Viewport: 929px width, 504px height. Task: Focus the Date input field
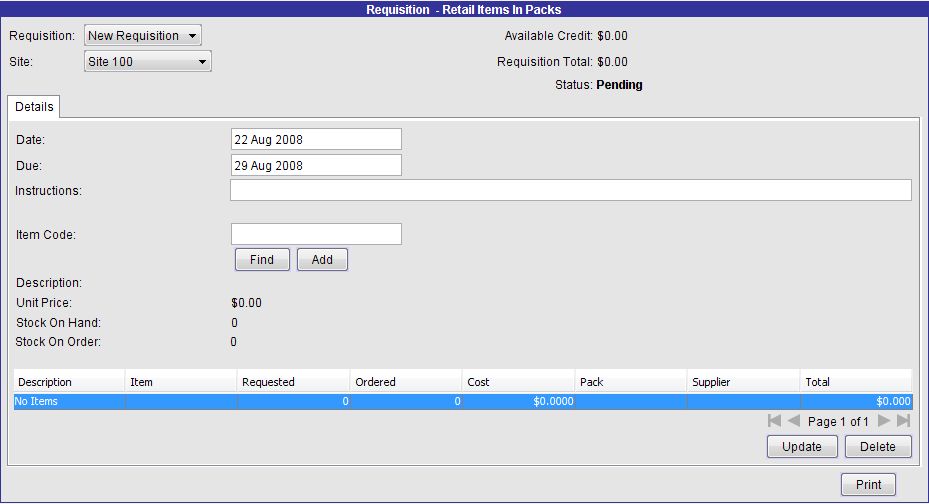coord(316,139)
